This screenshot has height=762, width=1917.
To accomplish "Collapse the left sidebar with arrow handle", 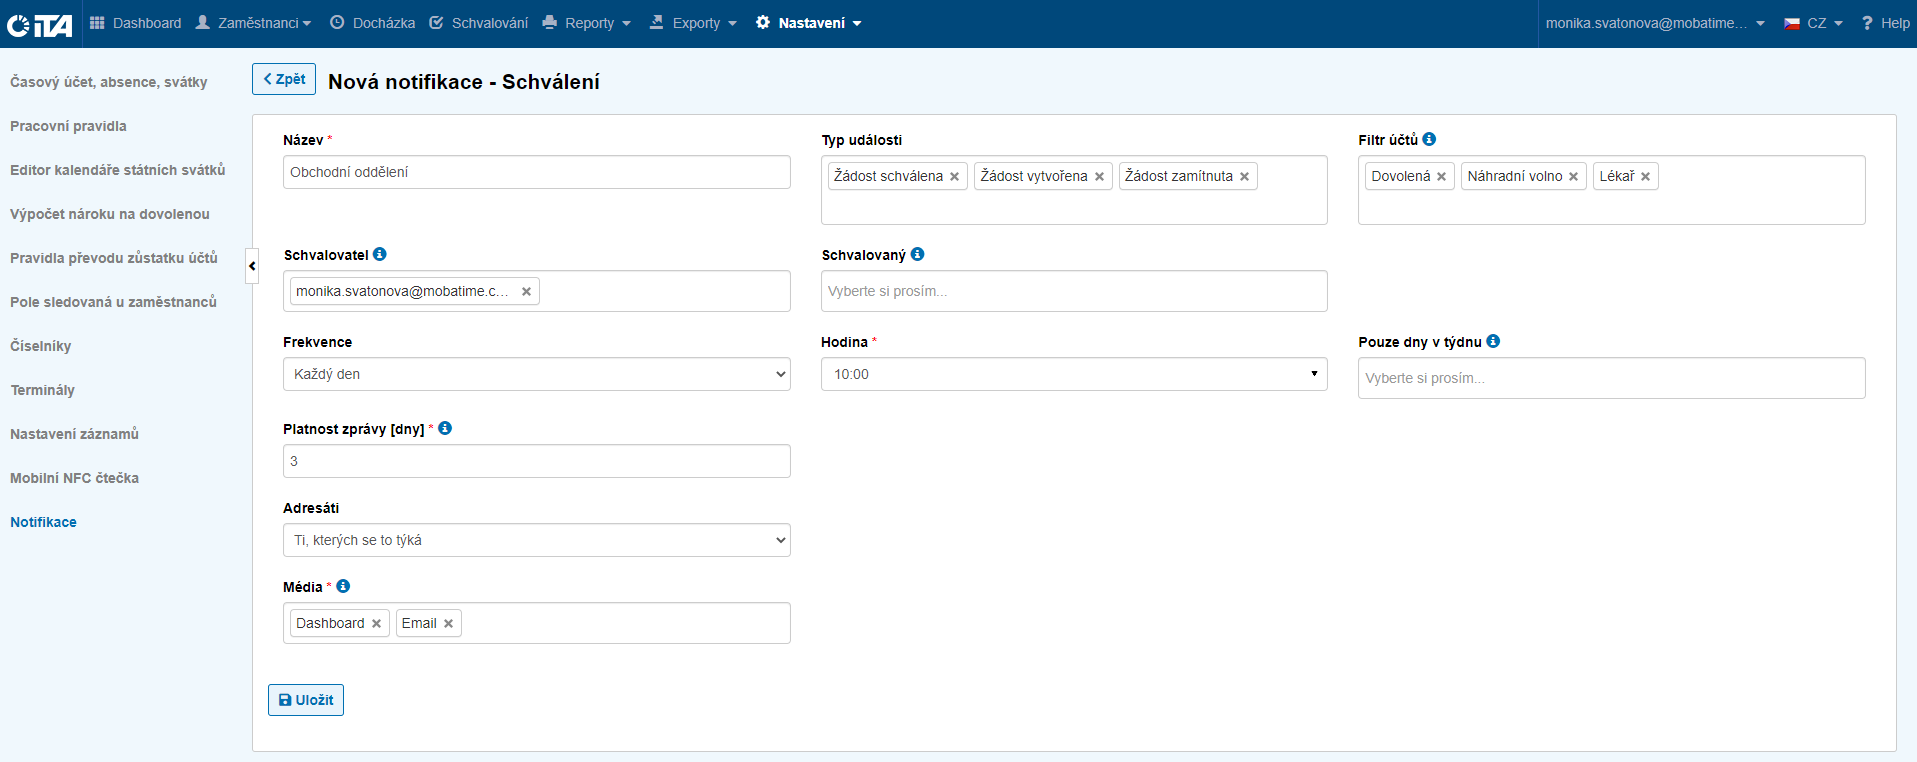I will 252,266.
